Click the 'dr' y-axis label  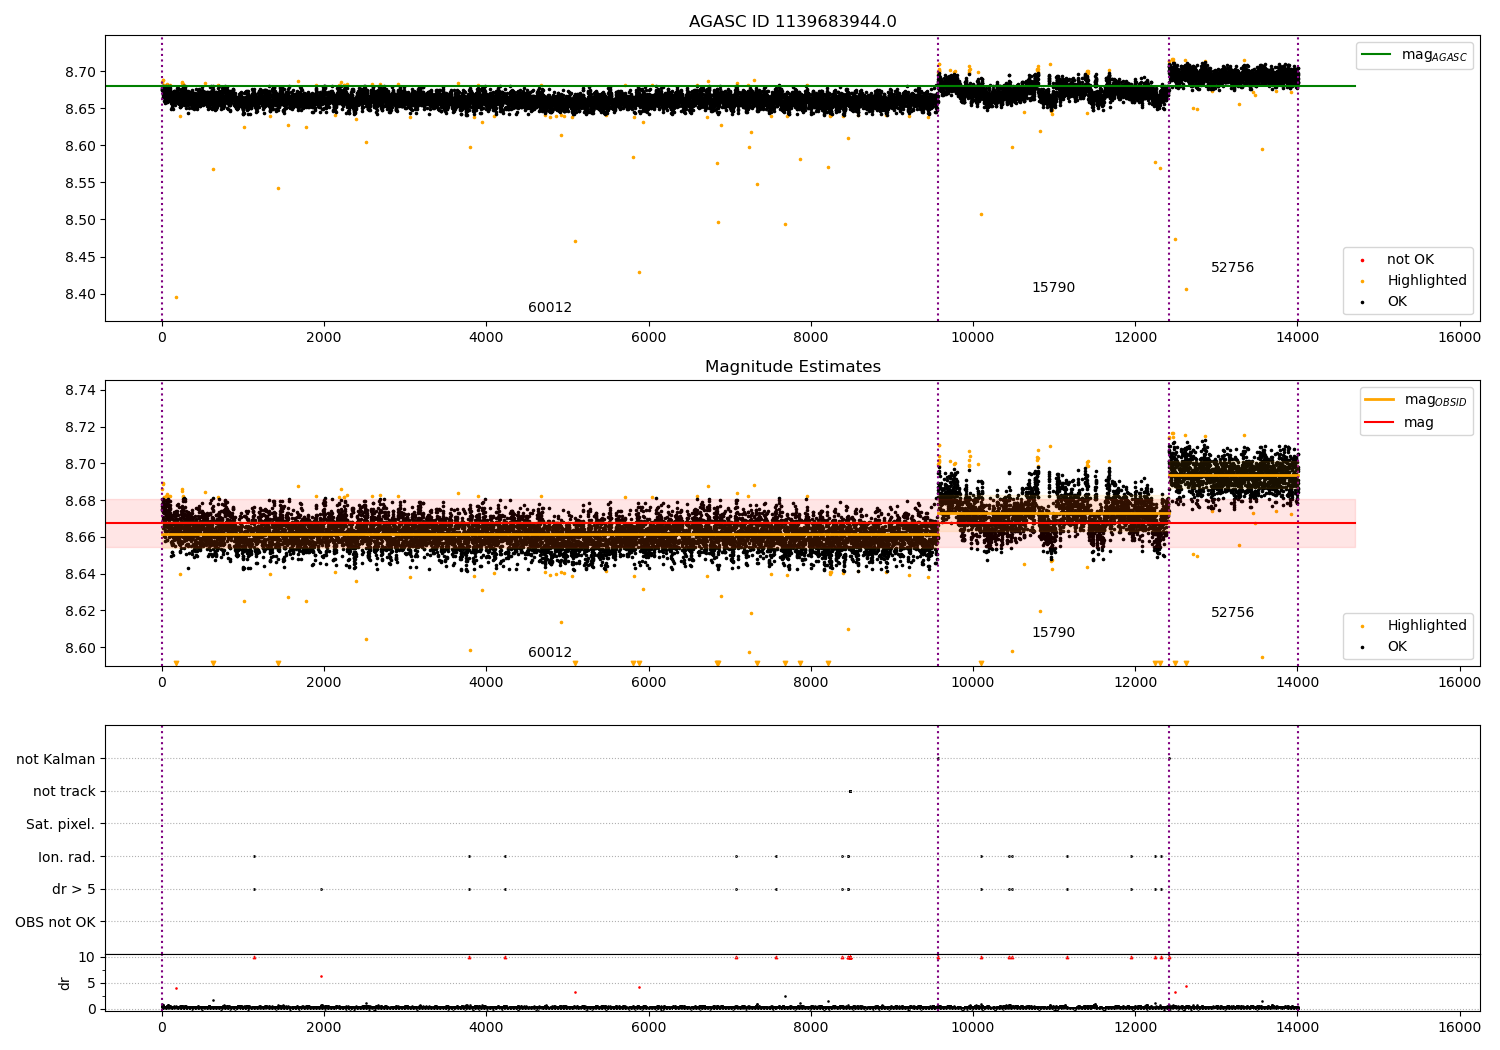pos(65,983)
